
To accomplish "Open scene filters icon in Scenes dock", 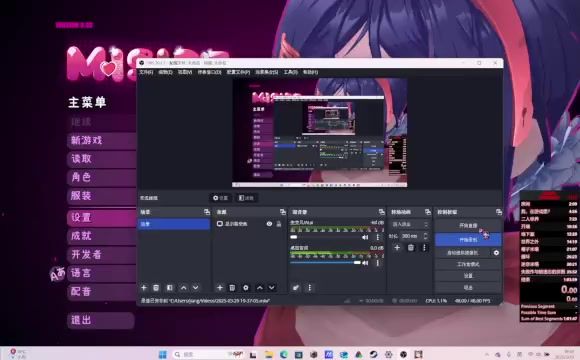I will (169, 287).
